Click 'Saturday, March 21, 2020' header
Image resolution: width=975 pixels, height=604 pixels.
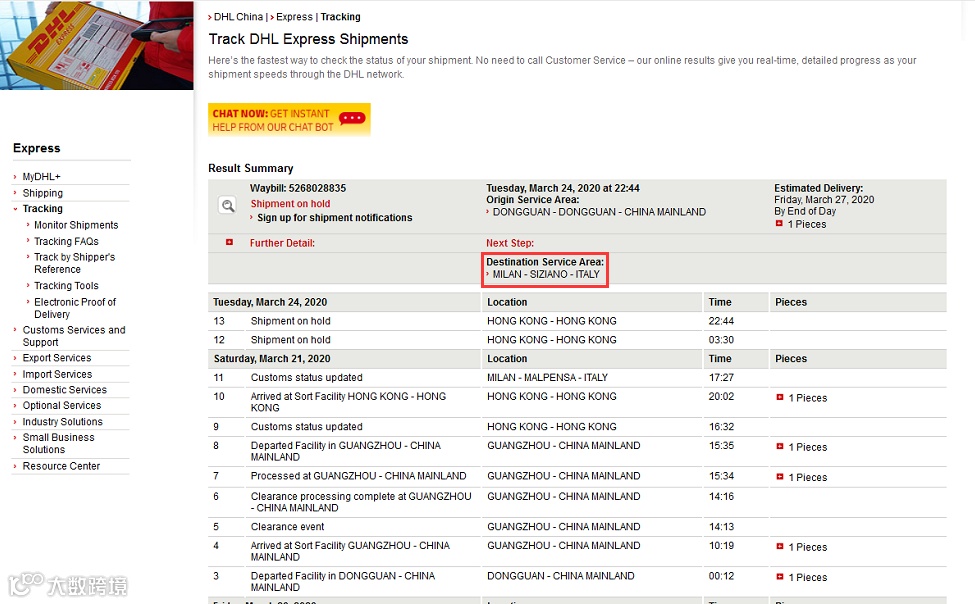272,359
